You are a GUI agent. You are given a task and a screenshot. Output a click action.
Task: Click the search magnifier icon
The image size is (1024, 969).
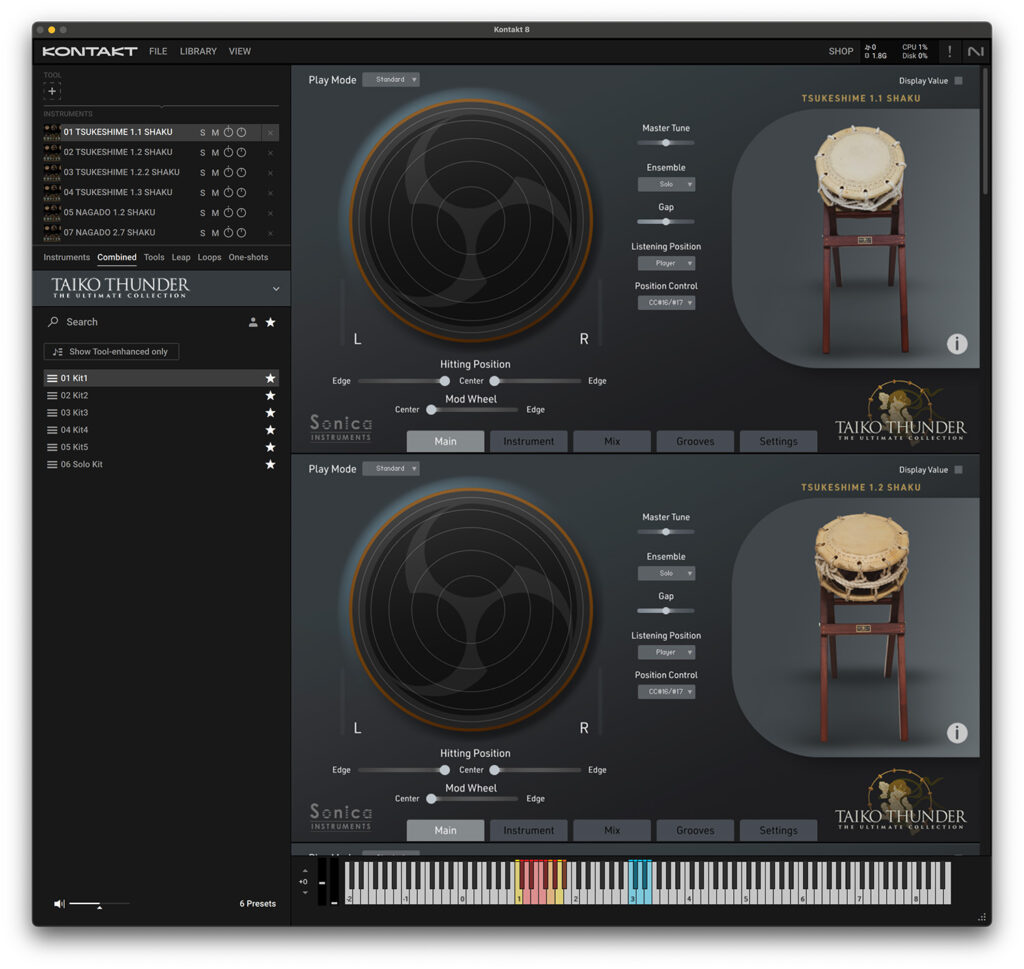(54, 322)
